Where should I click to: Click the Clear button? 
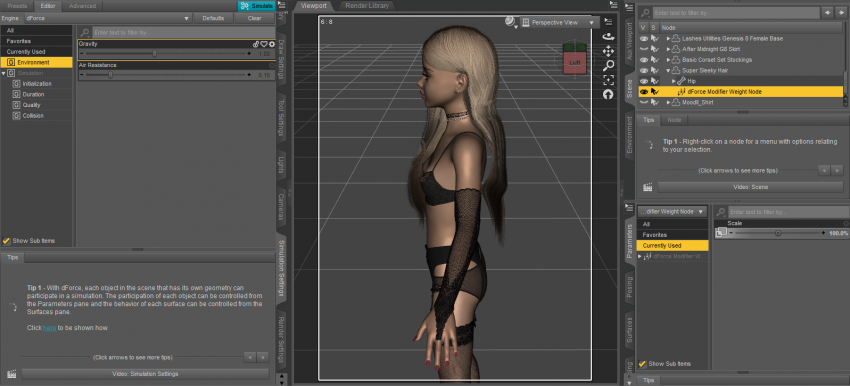tap(255, 18)
